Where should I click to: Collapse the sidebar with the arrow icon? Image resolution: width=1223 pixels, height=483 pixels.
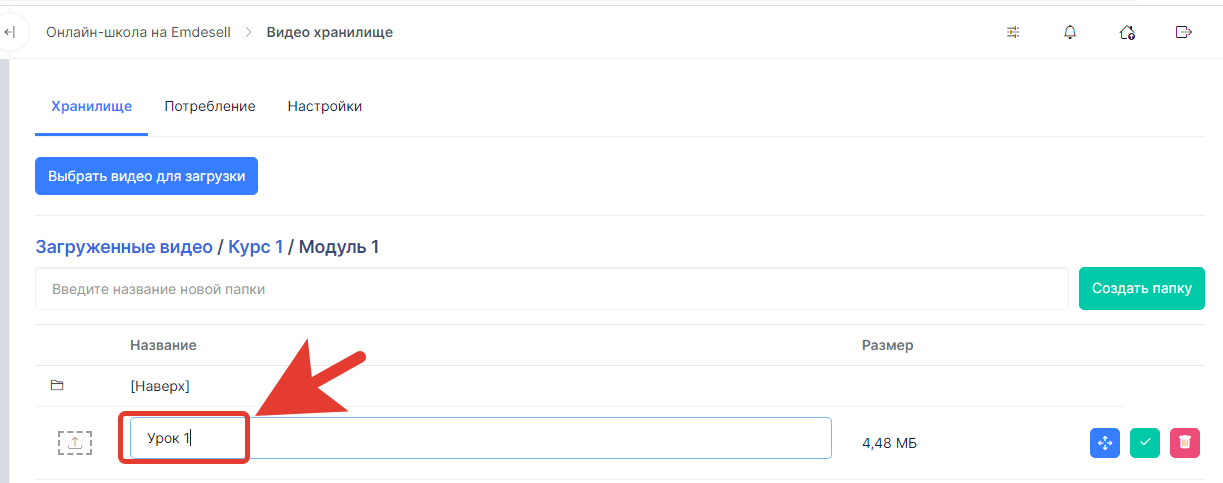tap(10, 32)
